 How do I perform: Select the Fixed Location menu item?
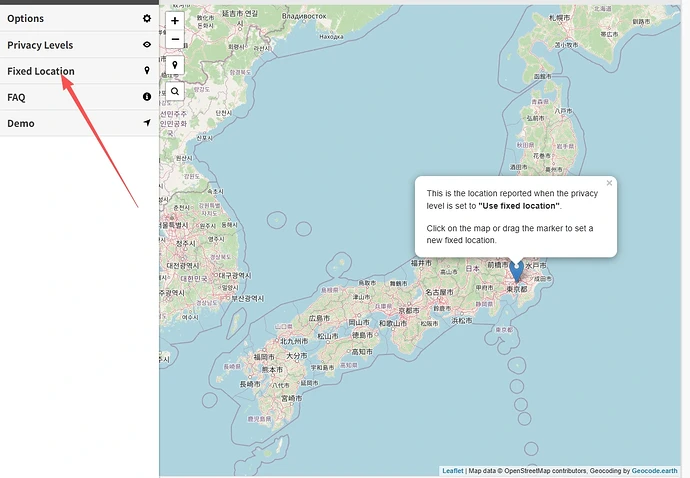tap(41, 71)
